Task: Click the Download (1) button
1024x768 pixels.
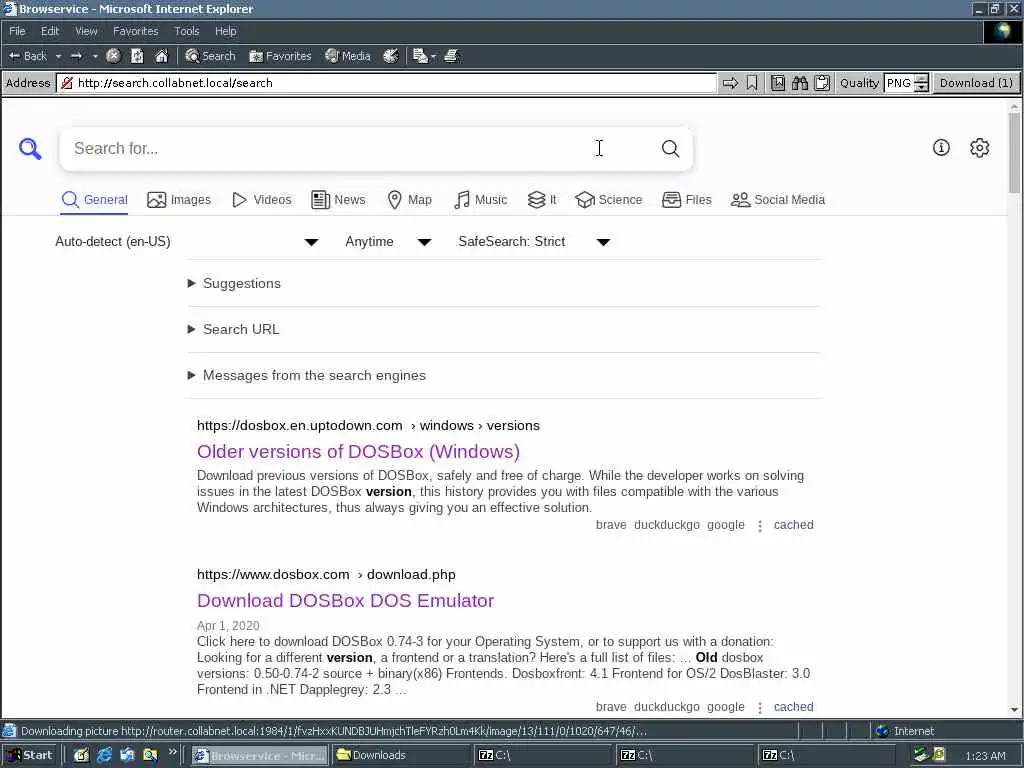Action: pyautogui.click(x=976, y=83)
